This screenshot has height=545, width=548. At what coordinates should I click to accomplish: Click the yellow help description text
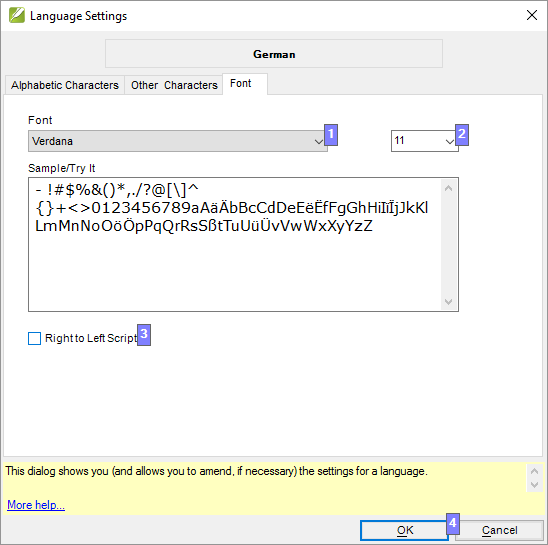coord(216,471)
